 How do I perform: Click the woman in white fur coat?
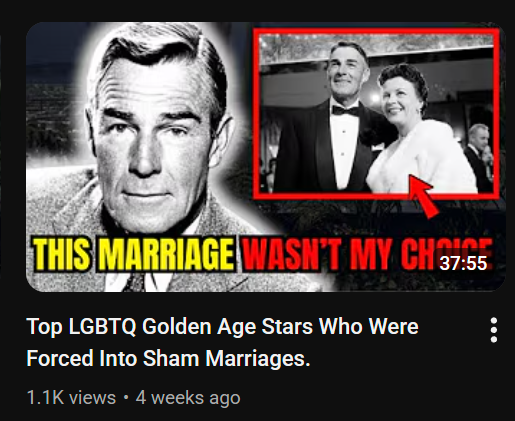417,133
